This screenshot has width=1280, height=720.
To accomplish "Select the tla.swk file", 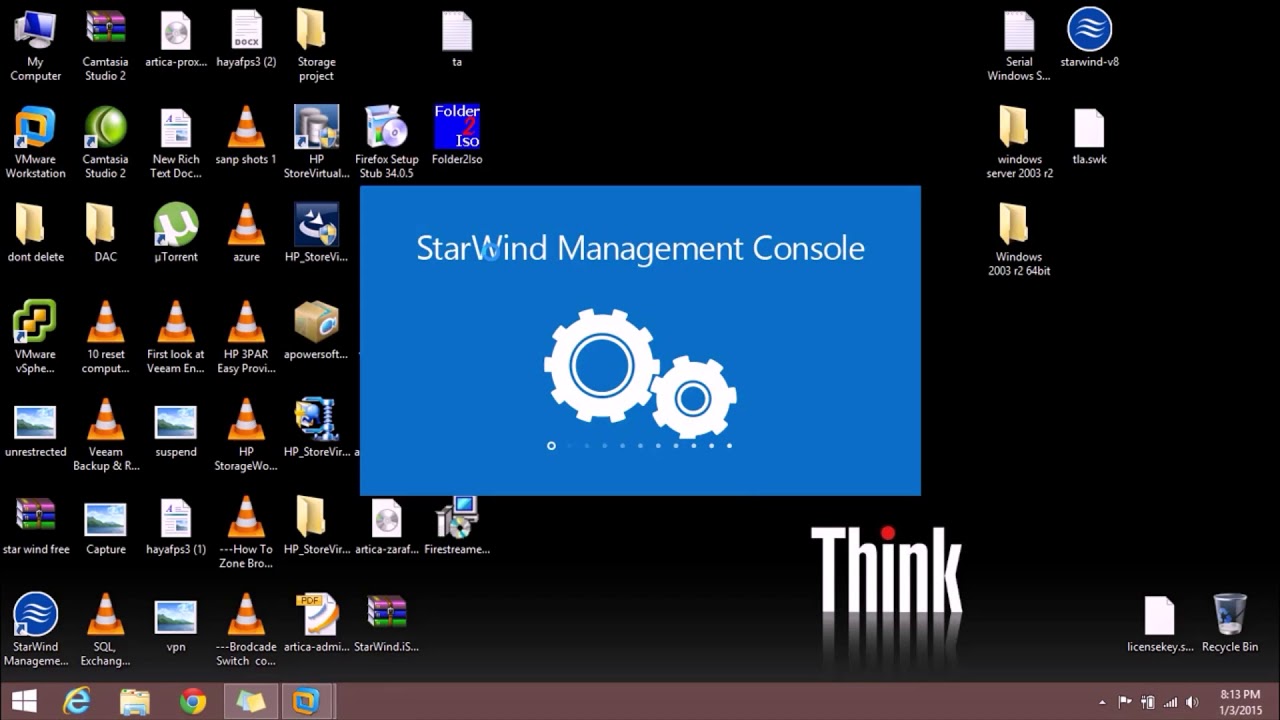I will 1089,137.
